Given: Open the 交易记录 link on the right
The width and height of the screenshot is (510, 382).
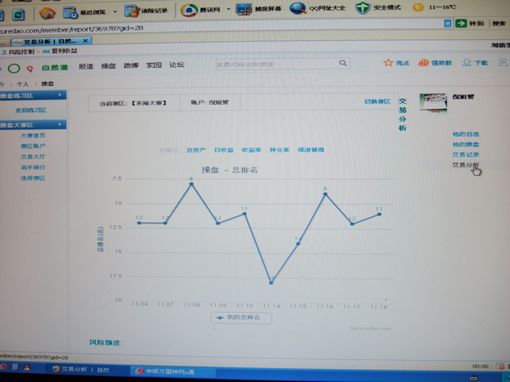Looking at the screenshot, I should tap(465, 155).
